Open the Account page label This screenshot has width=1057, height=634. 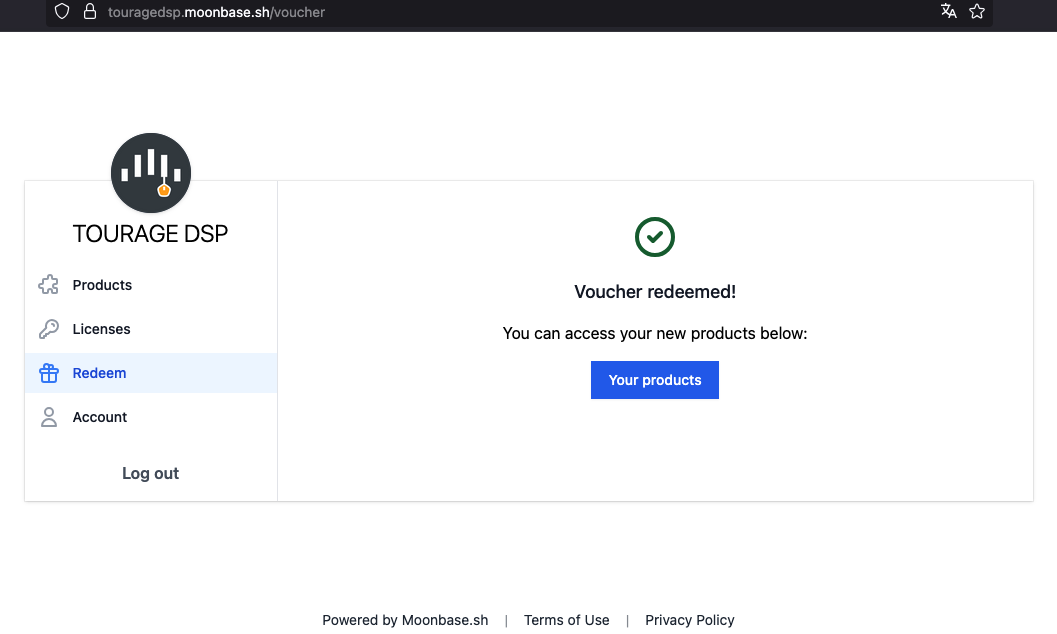[x=100, y=417]
